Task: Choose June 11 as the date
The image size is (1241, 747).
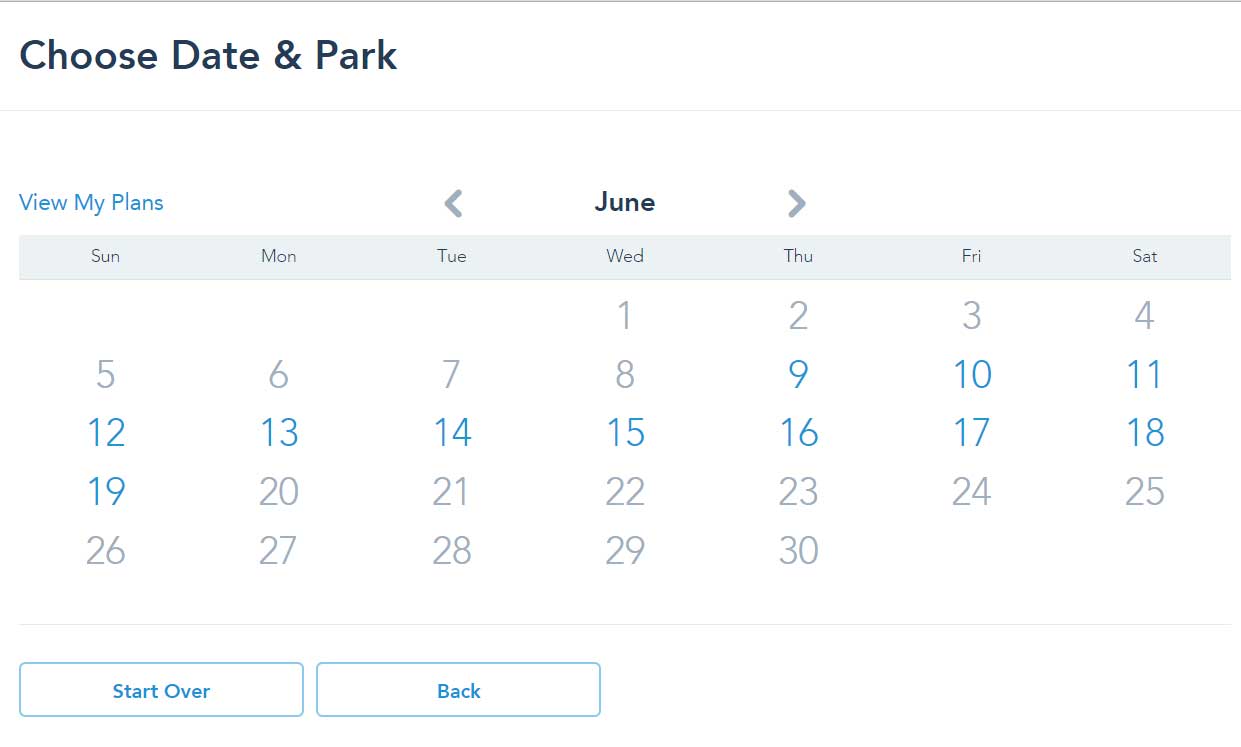Action: pyautogui.click(x=1144, y=375)
